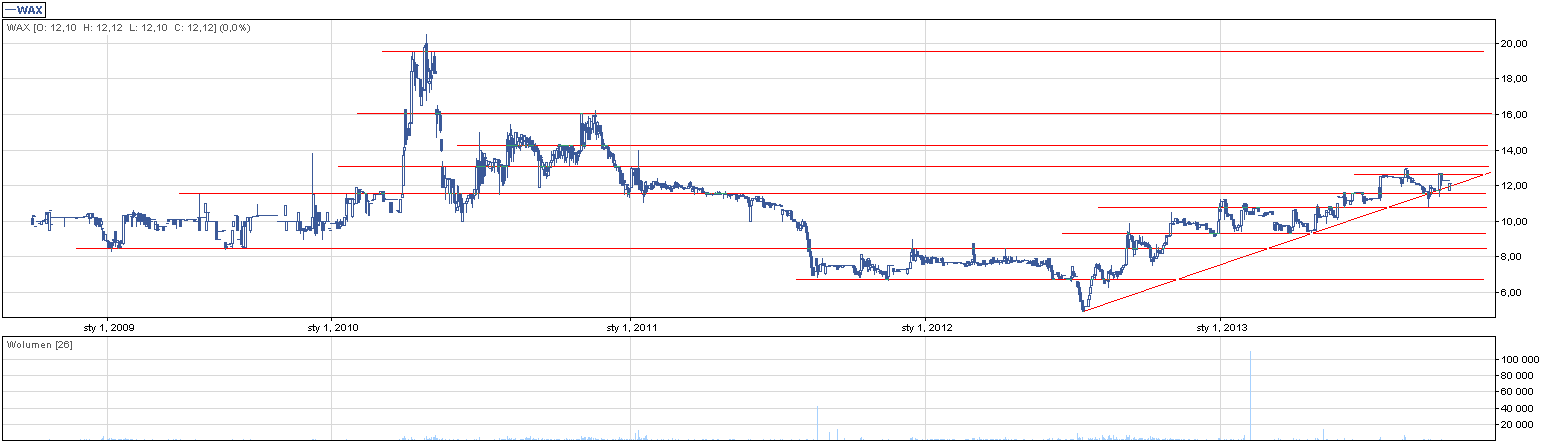Viewport: 1542px width, 443px height.
Task: Click the Wolumen [26] panel label
Action: 39,345
